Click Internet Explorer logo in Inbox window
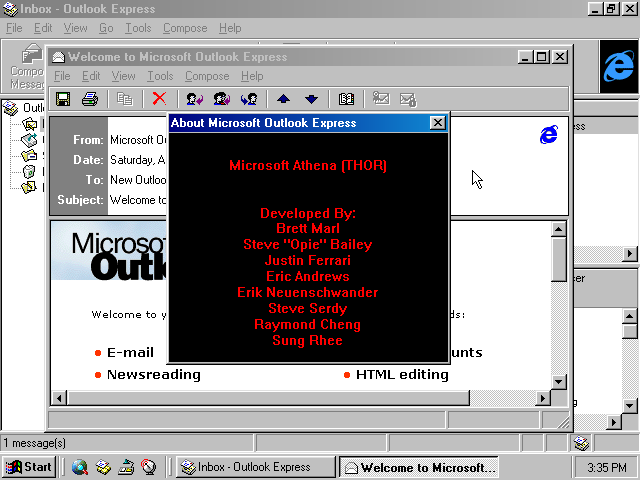The height and width of the screenshot is (480, 640). click(618, 67)
